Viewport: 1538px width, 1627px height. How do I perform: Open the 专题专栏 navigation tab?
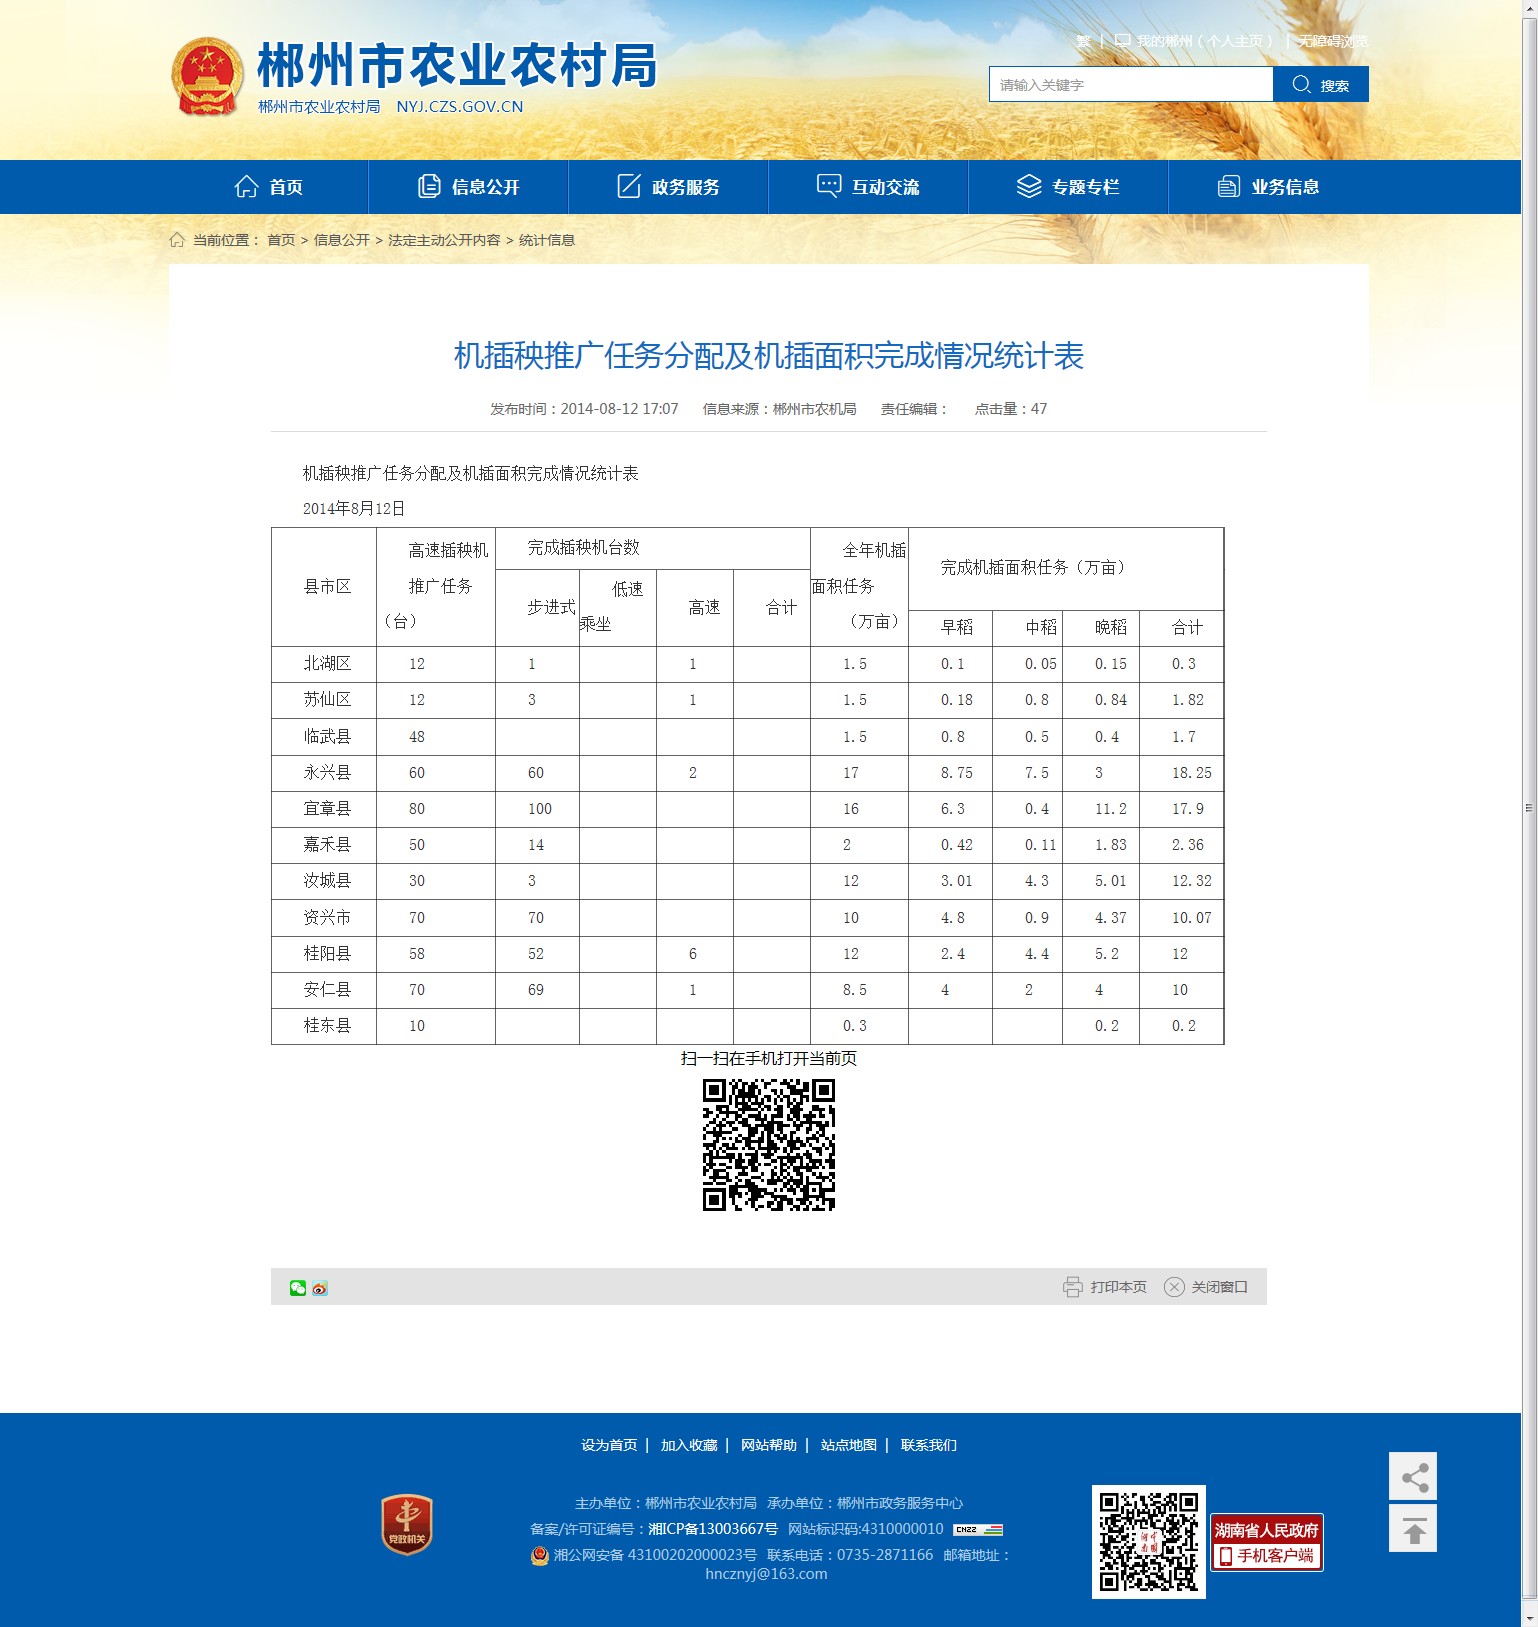[1069, 187]
